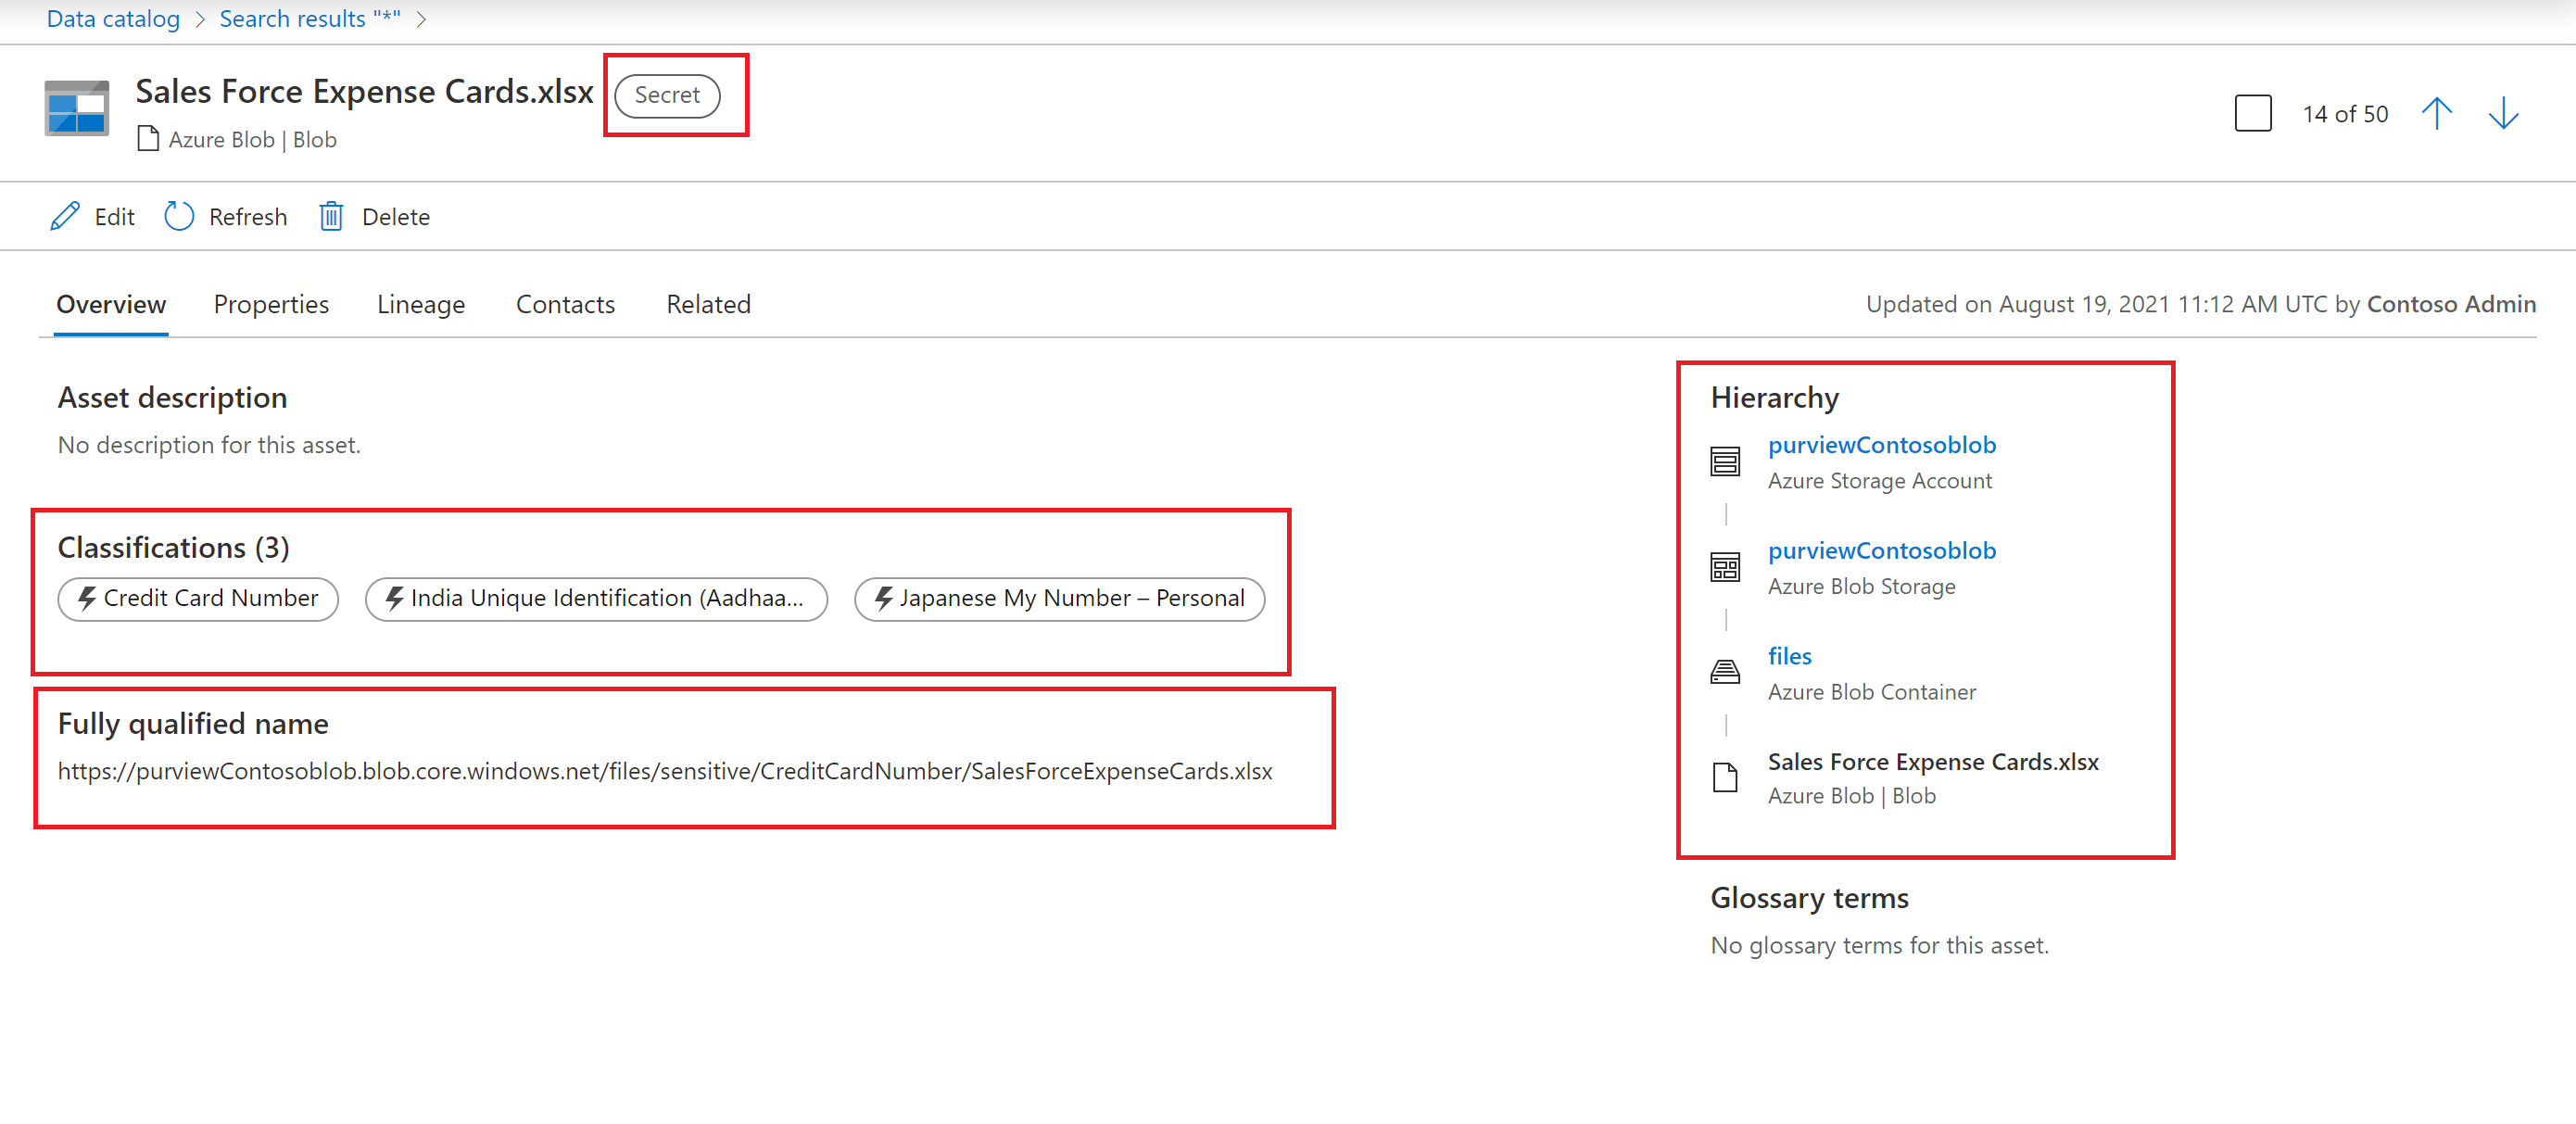2576x1124 pixels.
Task: Click the Secret sensitivity label badge
Action: pos(667,95)
